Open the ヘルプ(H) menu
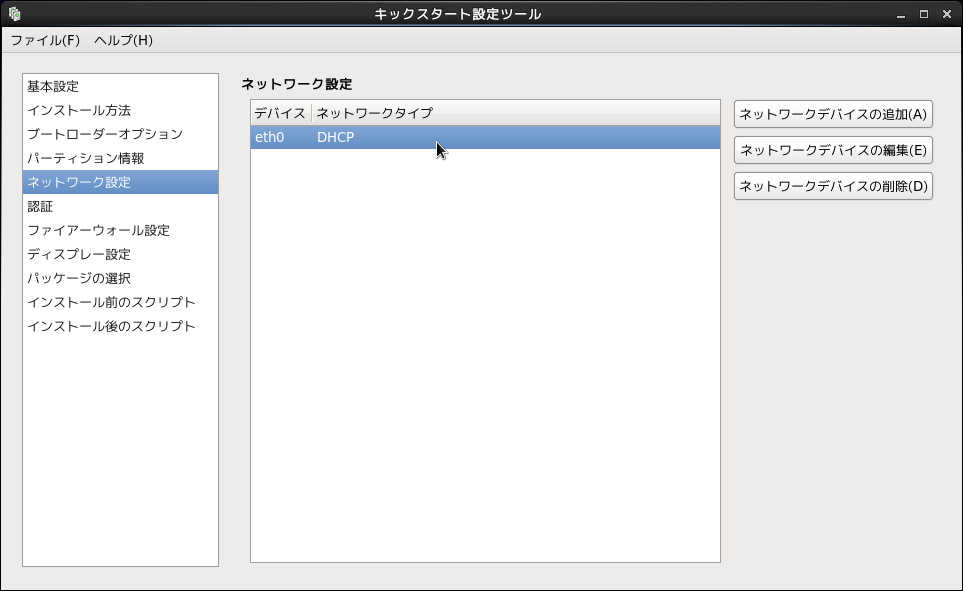Viewport: 963px width, 591px height. pos(123,40)
